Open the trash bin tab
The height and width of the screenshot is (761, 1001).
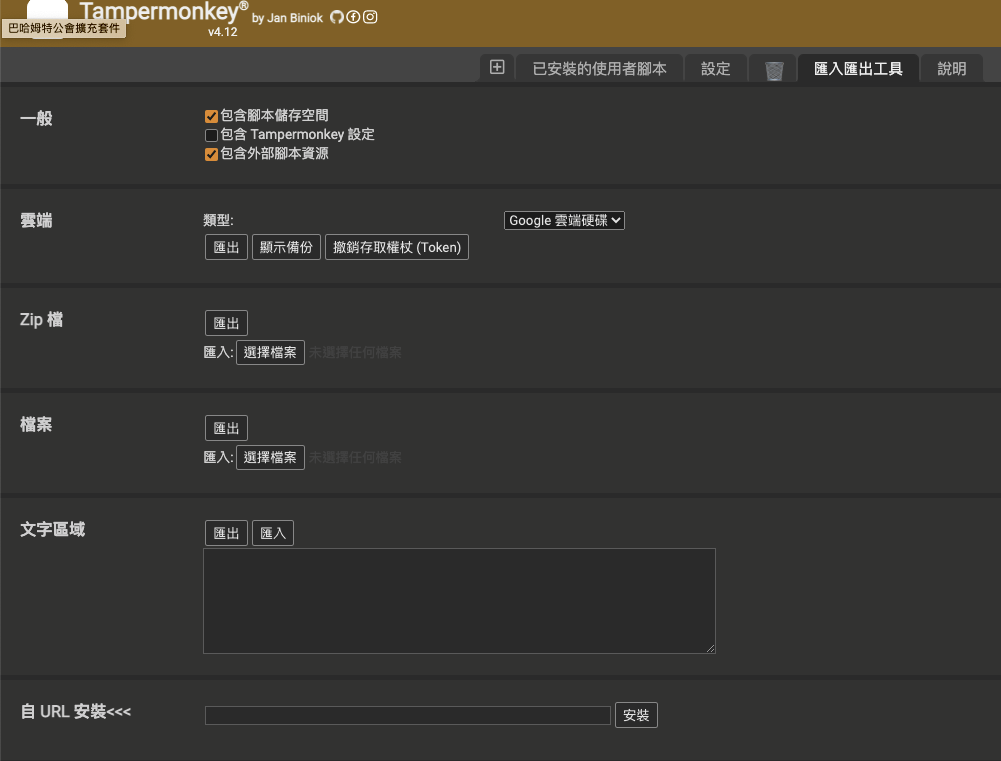[774, 70]
